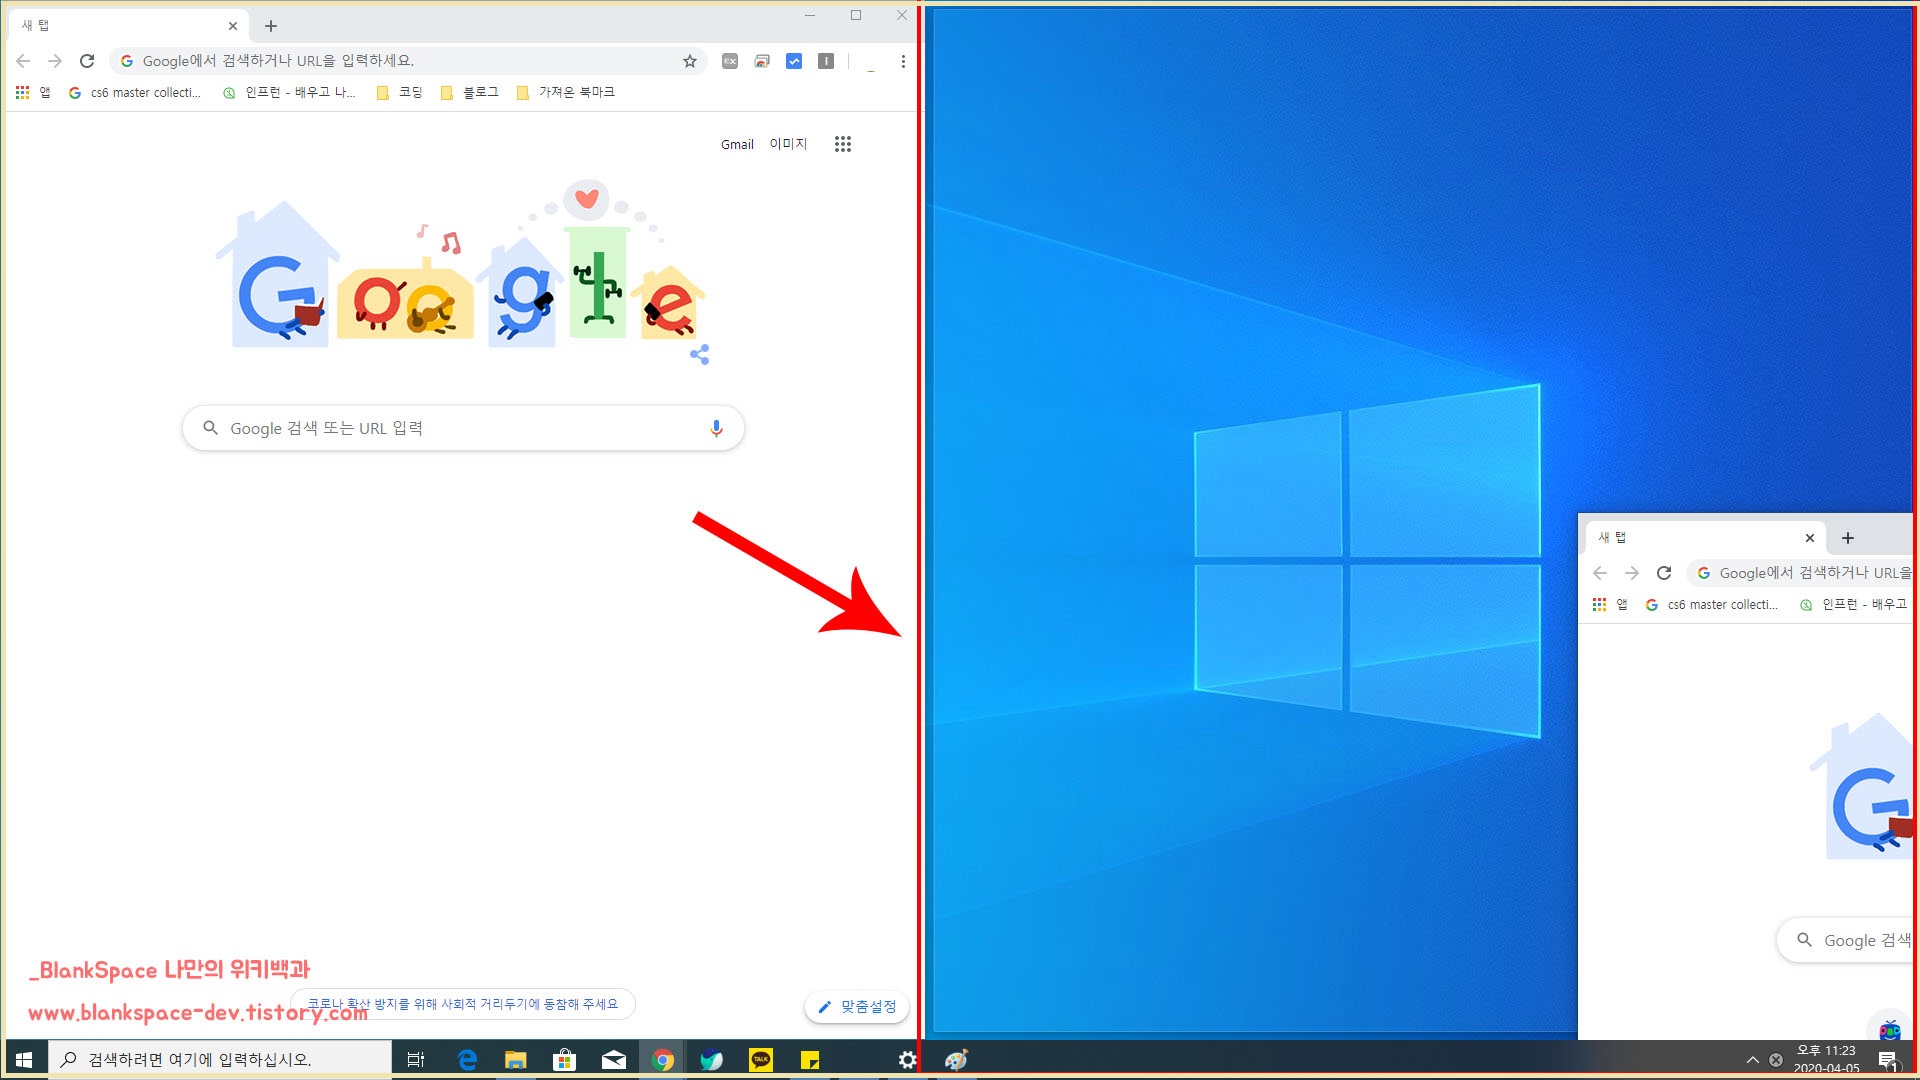Screen dimensions: 1920x1080
Task: Click the Chrome address bar
Action: pos(400,61)
